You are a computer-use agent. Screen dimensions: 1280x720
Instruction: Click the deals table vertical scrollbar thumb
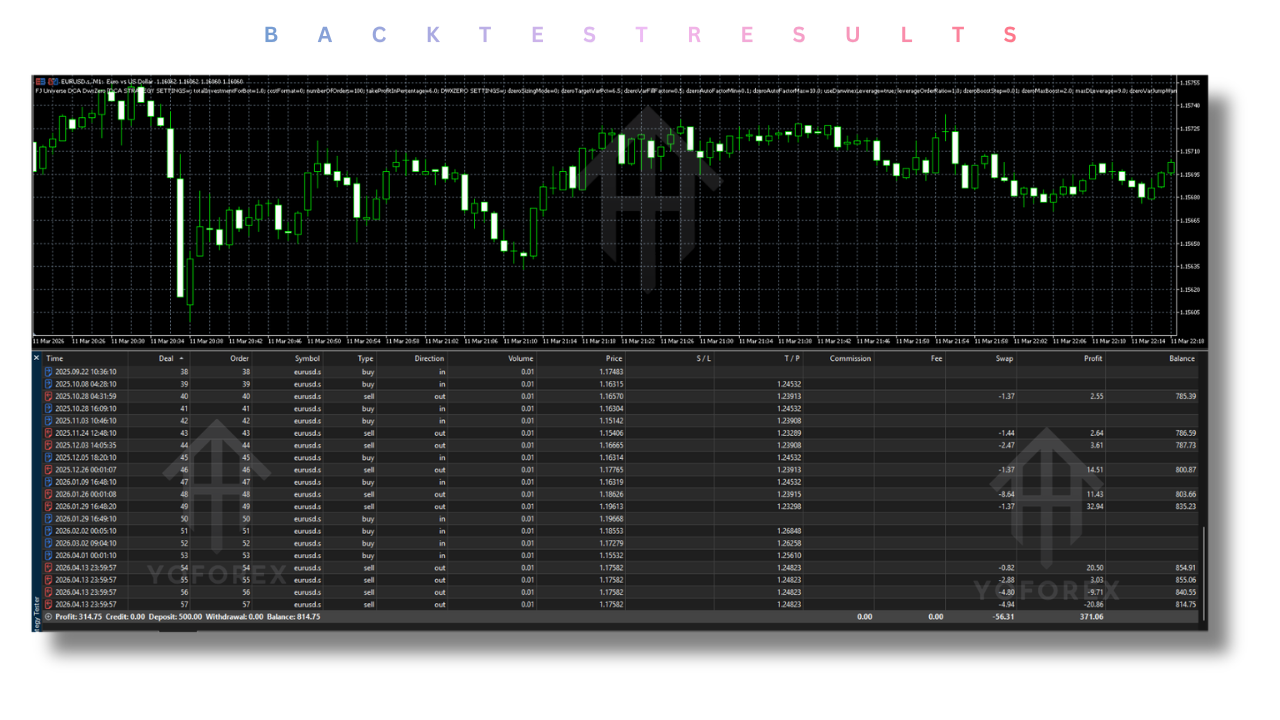(1203, 575)
